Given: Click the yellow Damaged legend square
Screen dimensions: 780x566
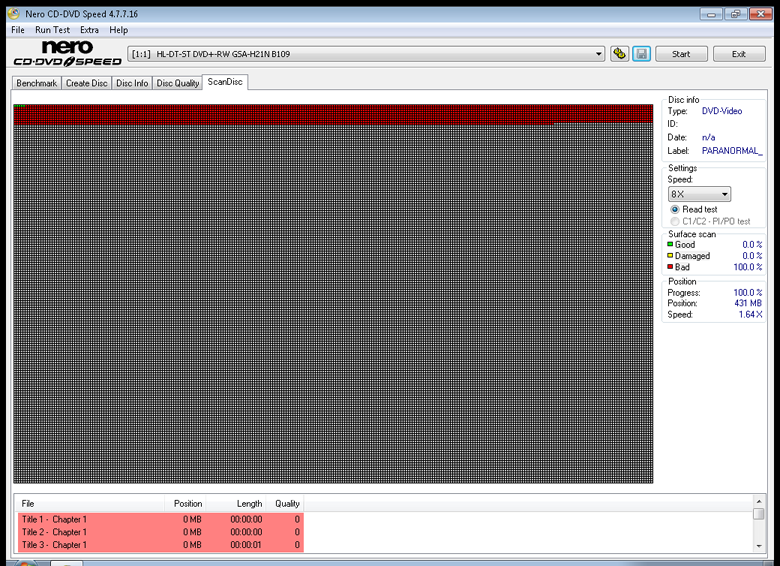Looking at the screenshot, I should 670,256.
